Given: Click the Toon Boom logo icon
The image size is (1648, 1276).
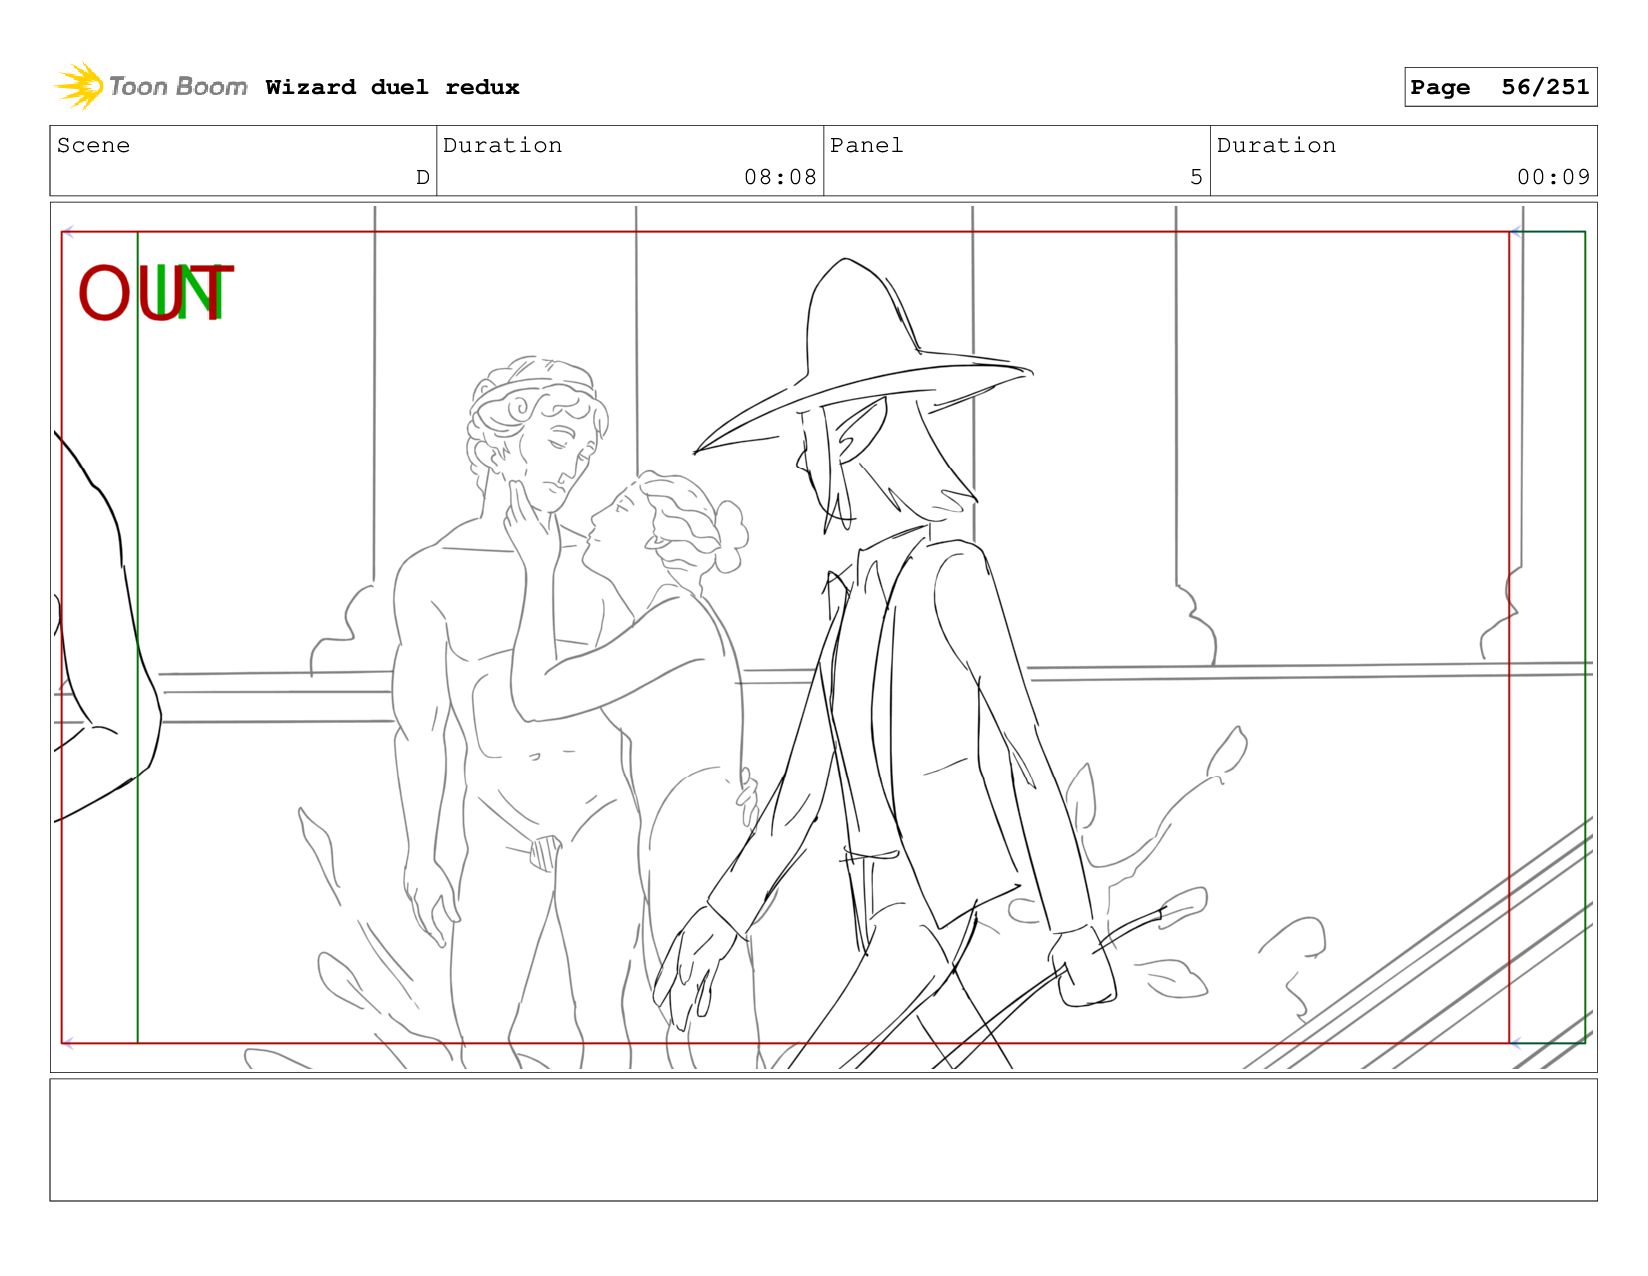Looking at the screenshot, I should (x=80, y=86).
